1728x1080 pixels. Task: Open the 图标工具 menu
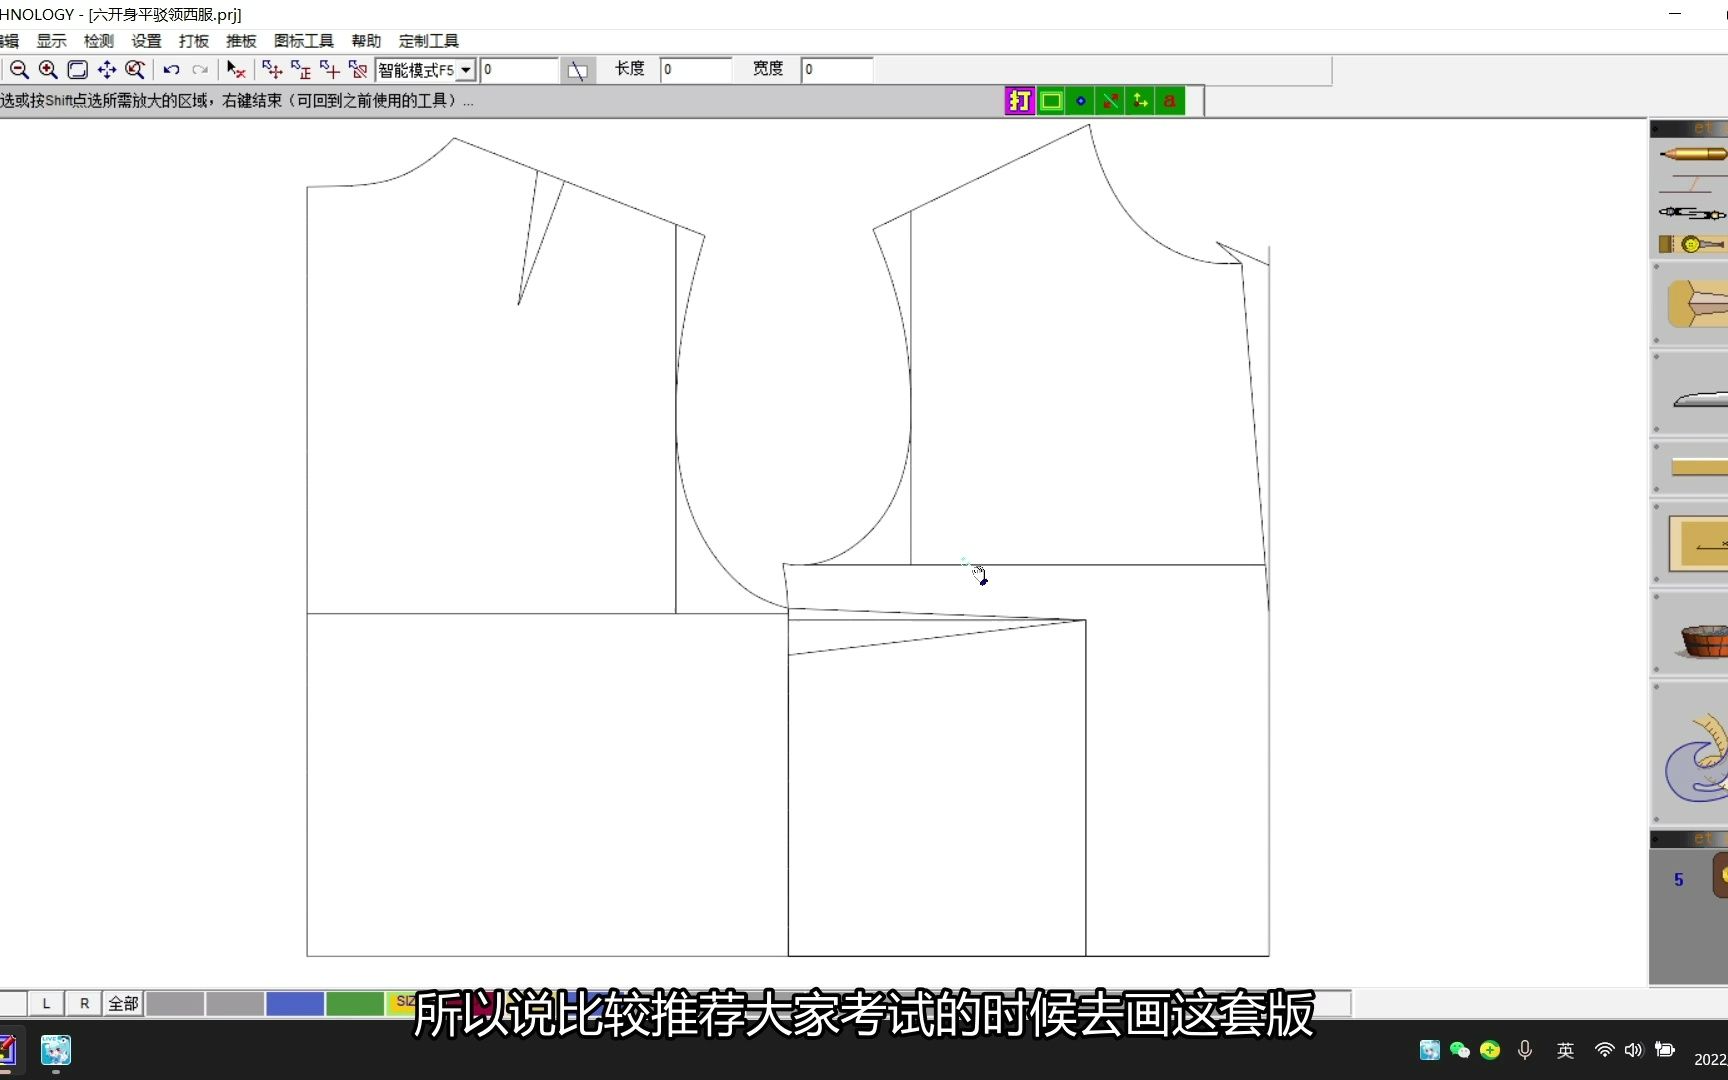coord(304,41)
